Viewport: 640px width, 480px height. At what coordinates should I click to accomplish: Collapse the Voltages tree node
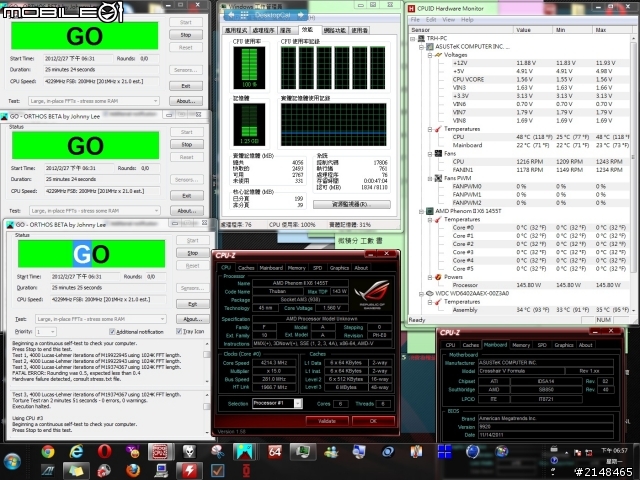coord(430,55)
